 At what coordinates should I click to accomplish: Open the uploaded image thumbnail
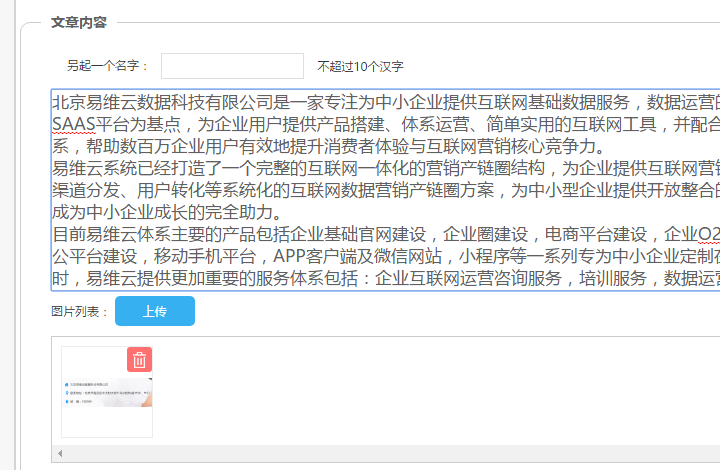[106, 400]
